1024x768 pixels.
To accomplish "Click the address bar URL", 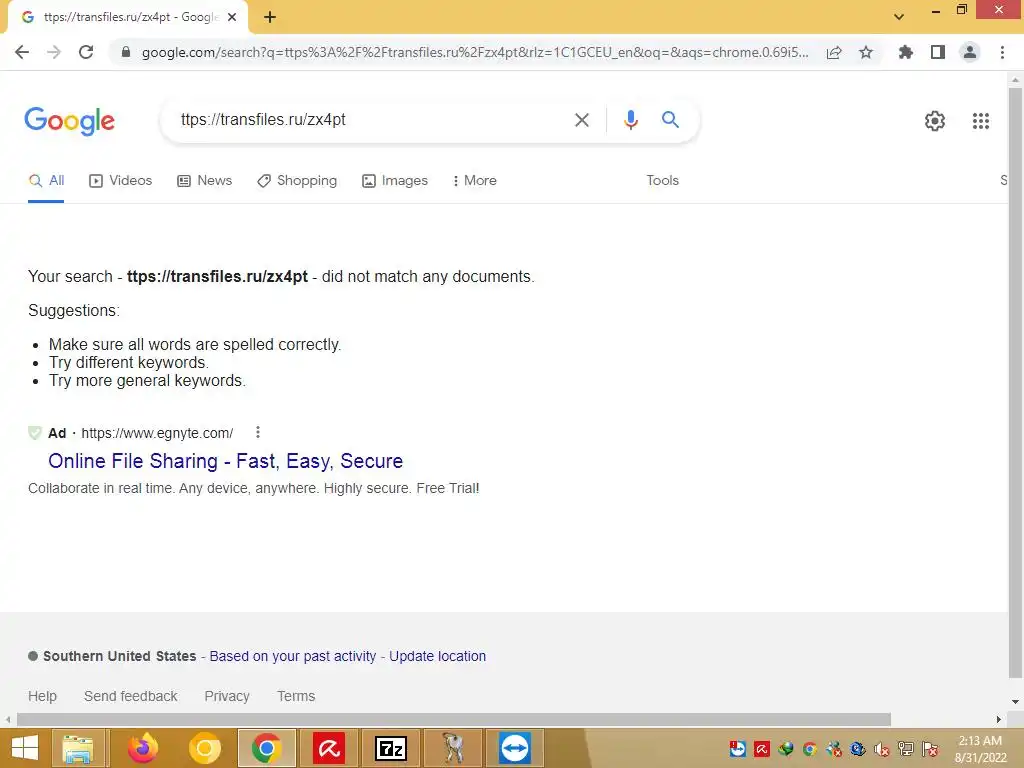I will click(475, 52).
